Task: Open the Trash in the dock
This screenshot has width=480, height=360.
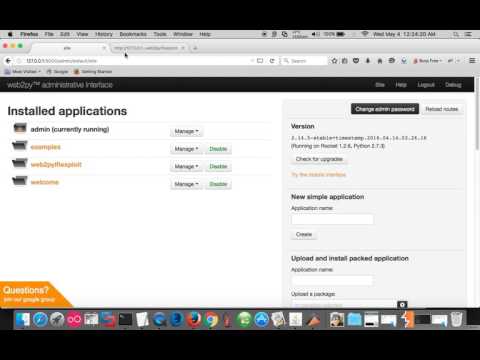Action: click(x=457, y=320)
